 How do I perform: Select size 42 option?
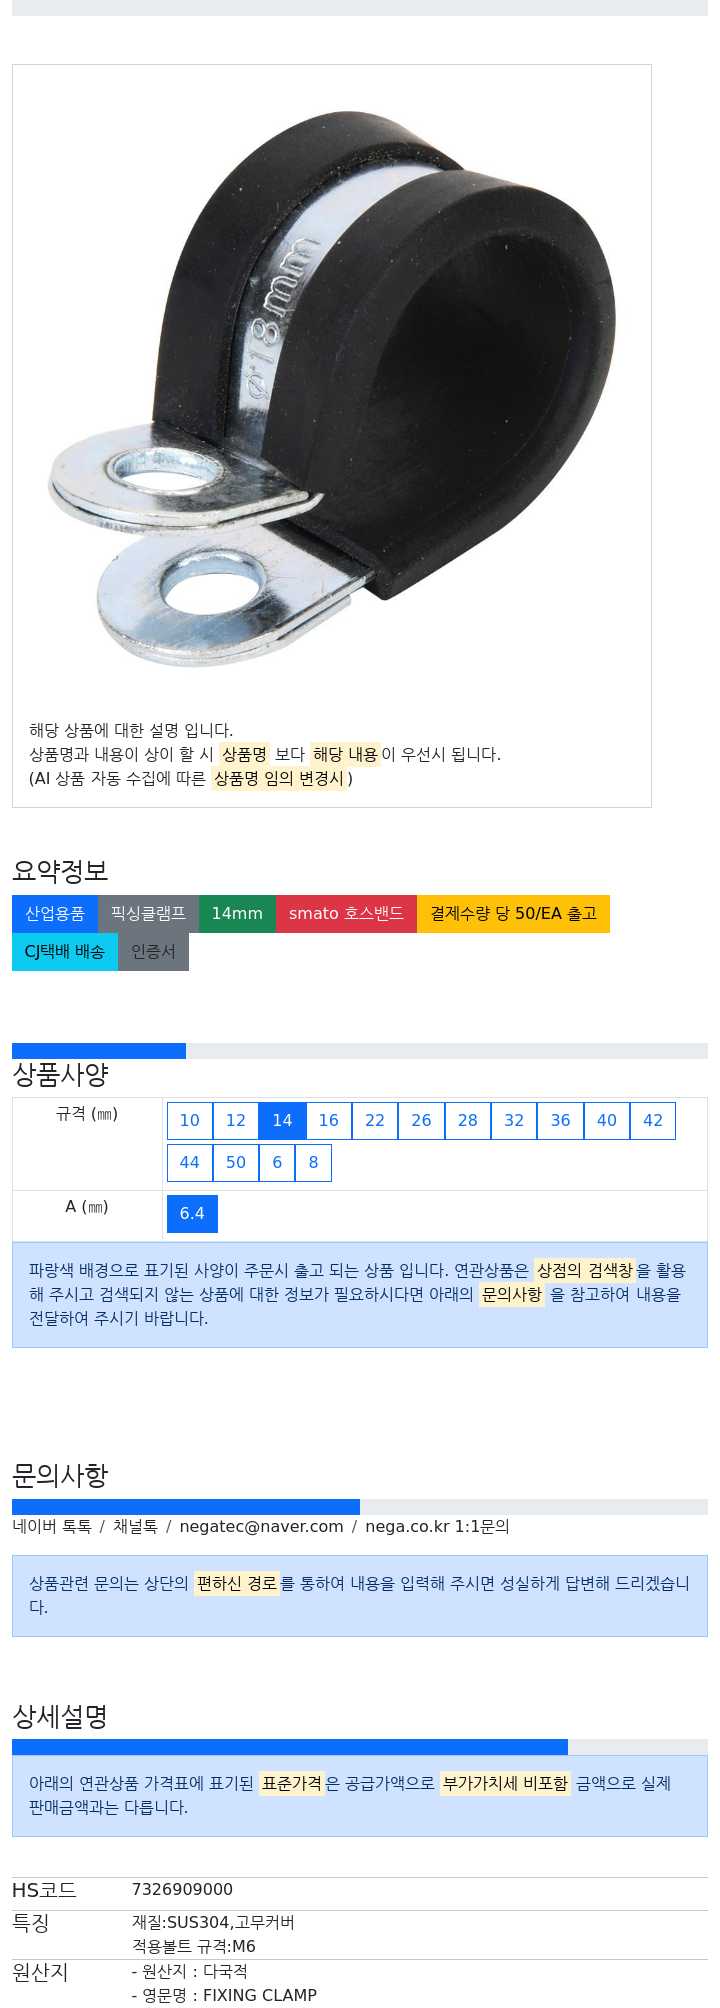pyautogui.click(x=653, y=1120)
